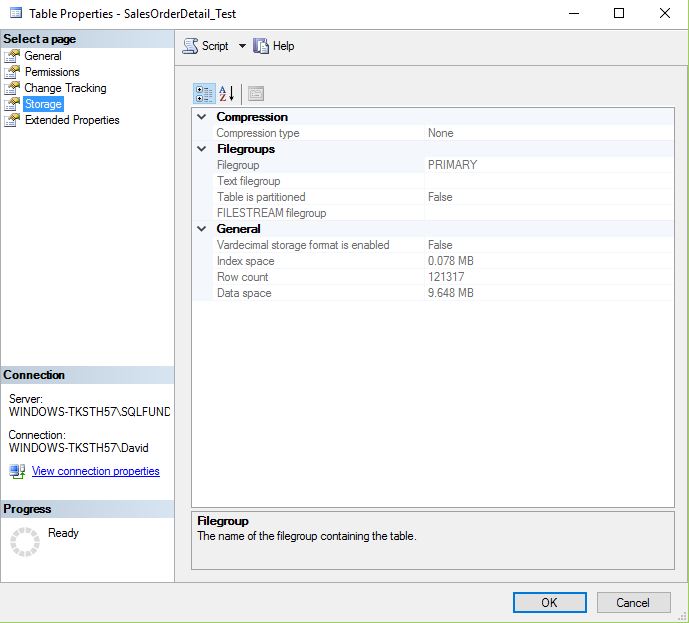This screenshot has width=689, height=623.
Task: Open the Script dropdown arrow
Action: point(242,46)
